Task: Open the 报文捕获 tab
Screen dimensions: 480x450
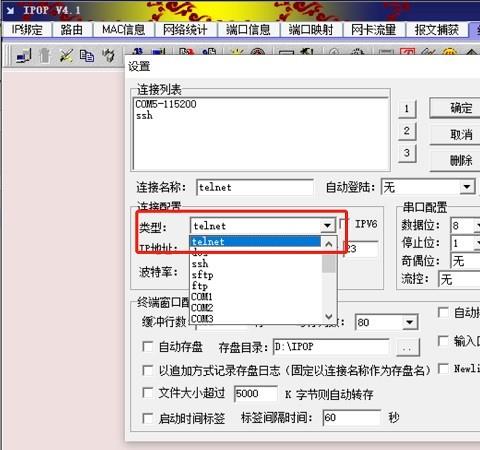Action: [x=437, y=30]
